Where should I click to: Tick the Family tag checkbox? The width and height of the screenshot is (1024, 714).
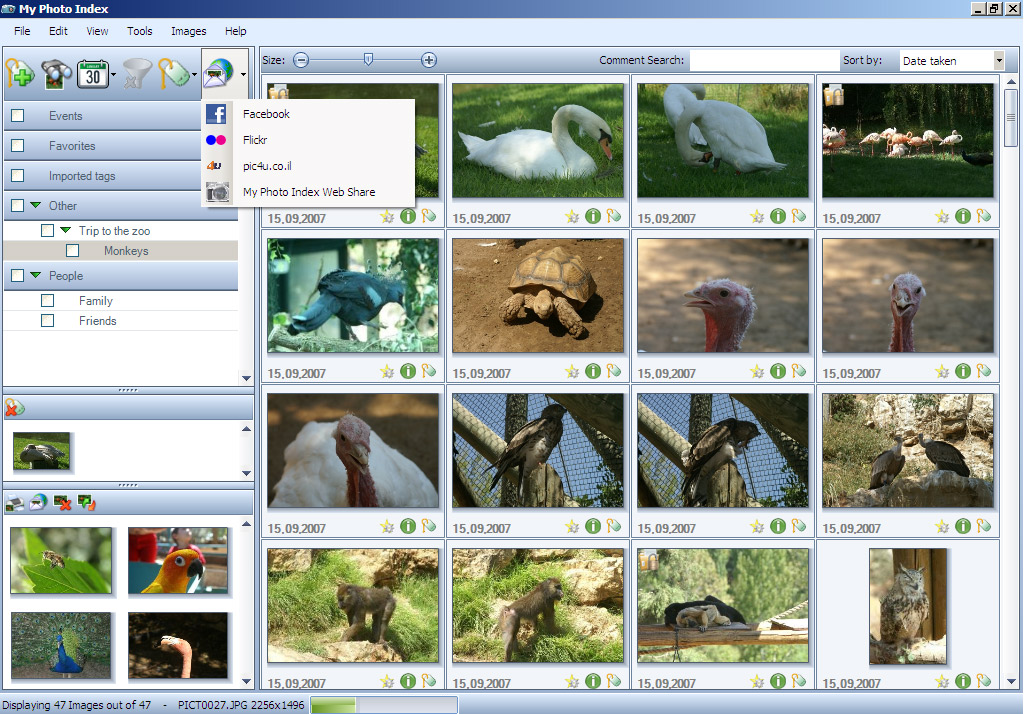tap(48, 300)
